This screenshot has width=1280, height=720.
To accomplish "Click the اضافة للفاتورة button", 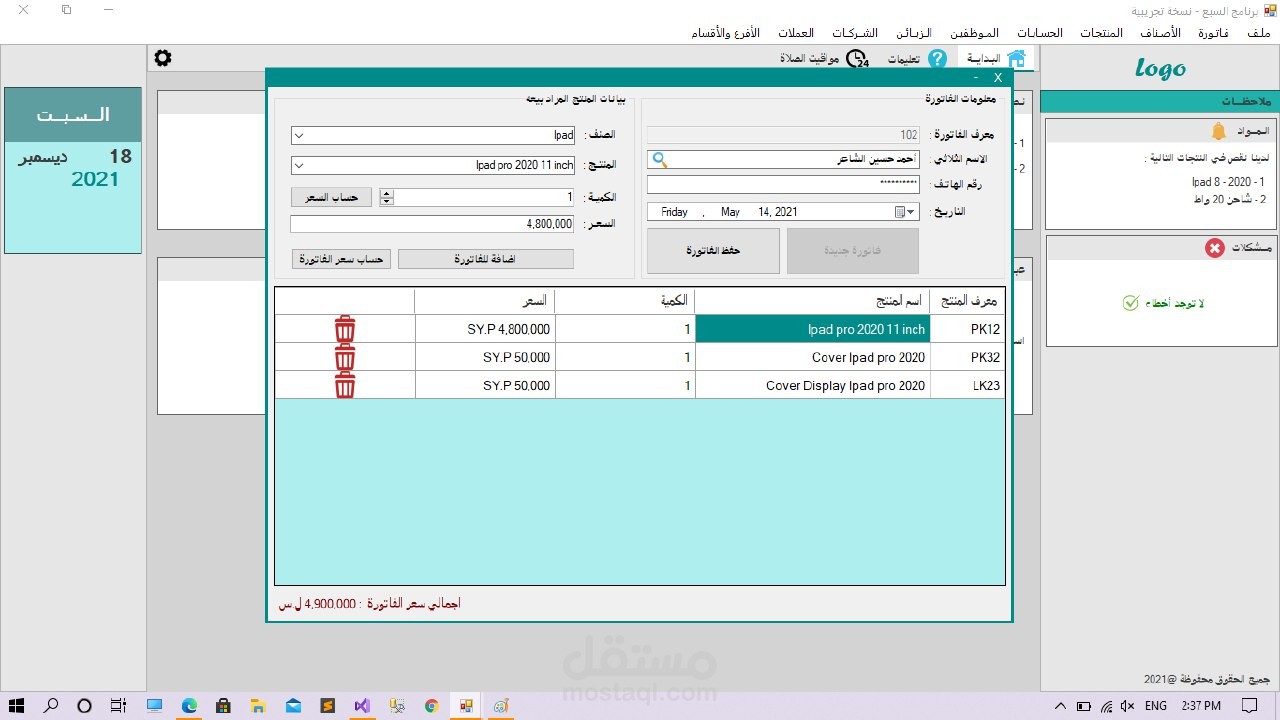I will [x=485, y=259].
